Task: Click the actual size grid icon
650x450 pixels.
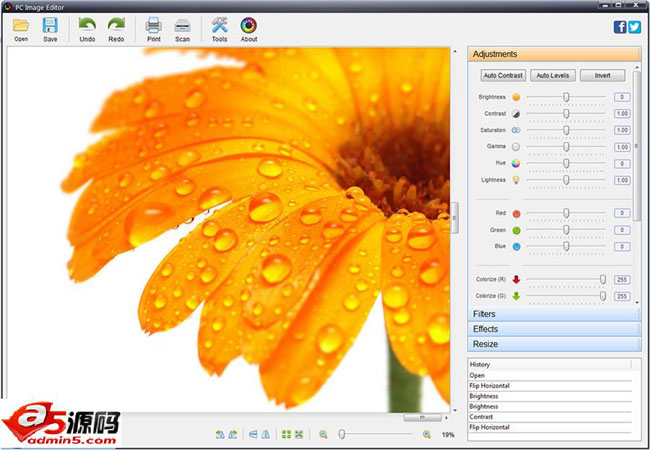Action: tap(286, 434)
